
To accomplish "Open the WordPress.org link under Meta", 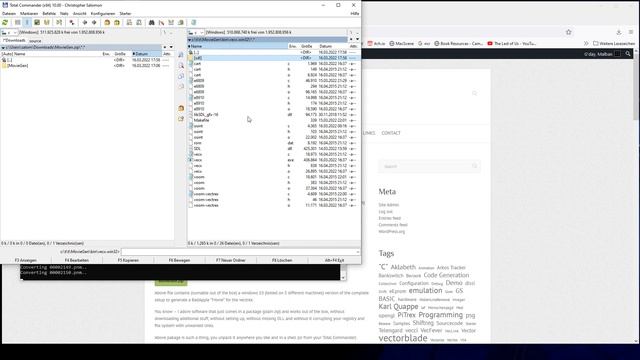I will tap(391, 231).
